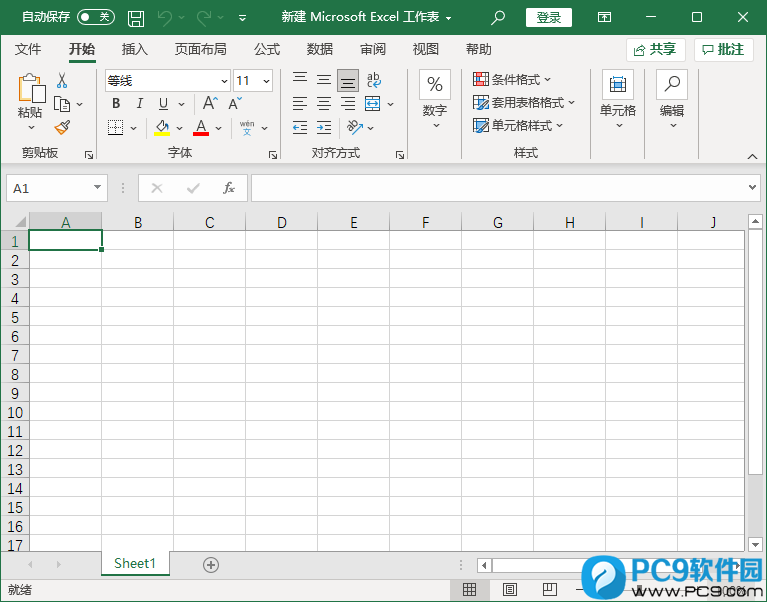767x602 pixels.
Task: Open font size dropdown showing 11
Action: point(266,81)
